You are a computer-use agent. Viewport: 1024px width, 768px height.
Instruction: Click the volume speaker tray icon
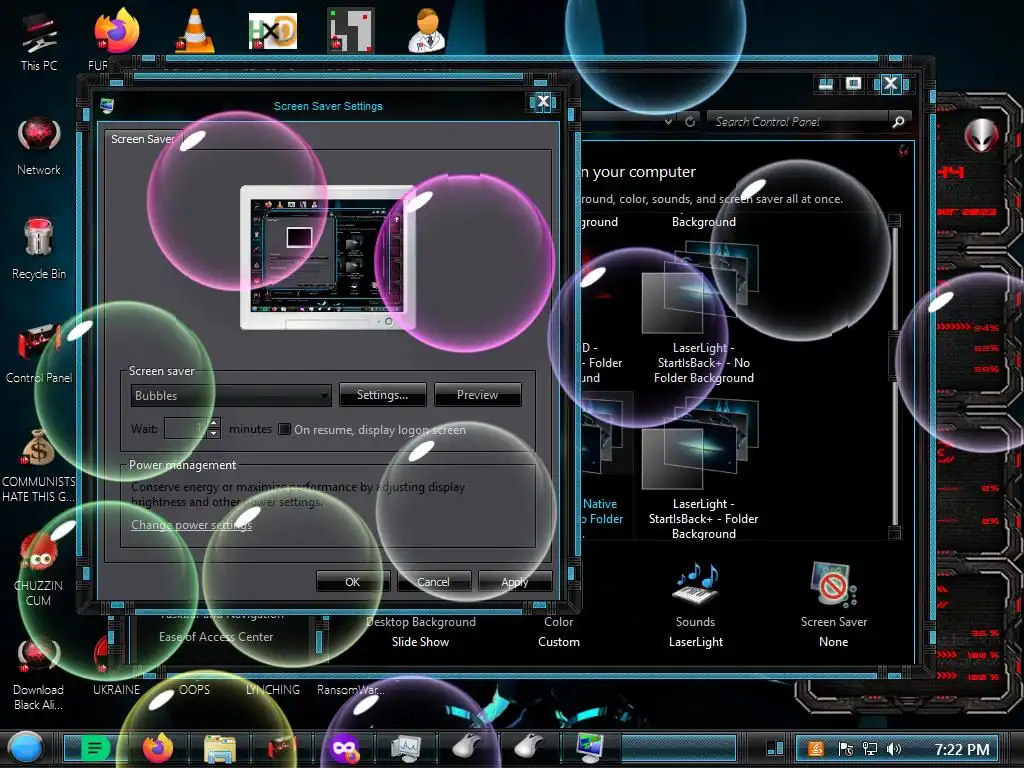[x=894, y=749]
